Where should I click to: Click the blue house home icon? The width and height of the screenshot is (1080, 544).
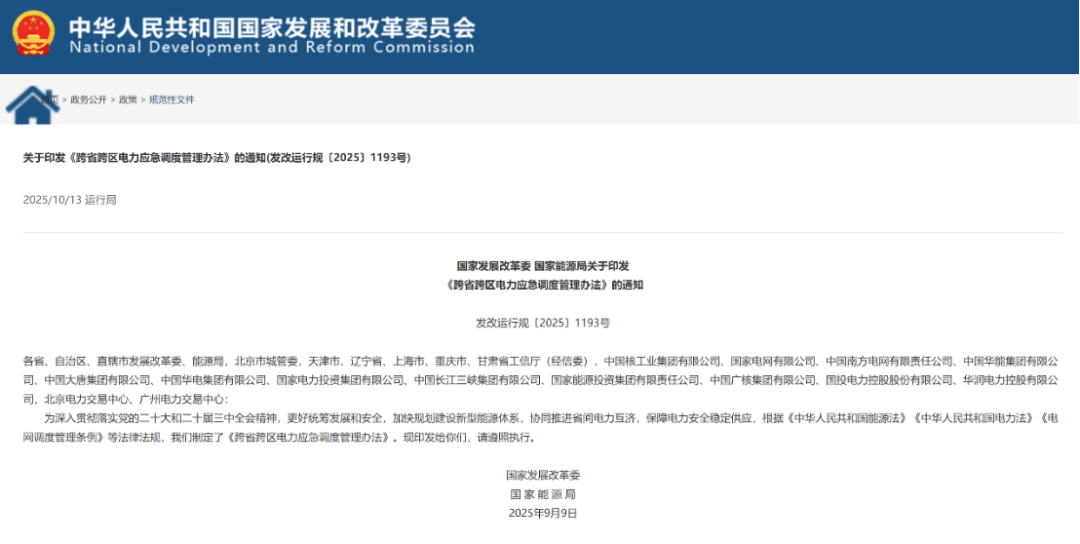click(32, 105)
